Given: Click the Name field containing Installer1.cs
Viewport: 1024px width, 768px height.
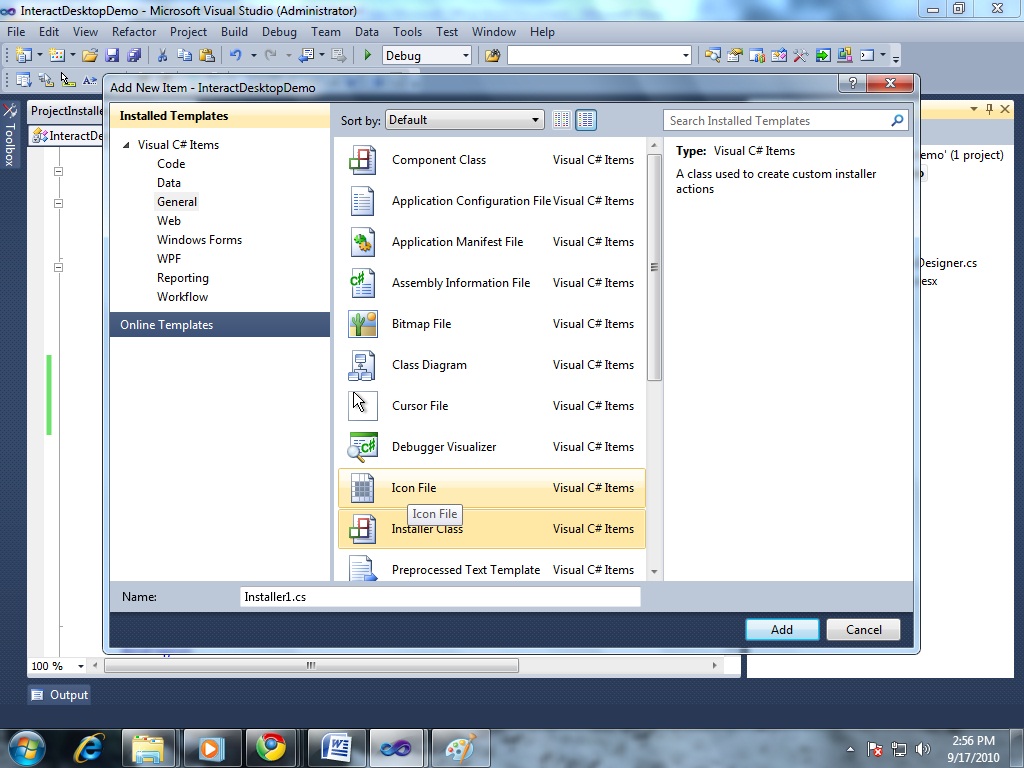Looking at the screenshot, I should coord(440,597).
